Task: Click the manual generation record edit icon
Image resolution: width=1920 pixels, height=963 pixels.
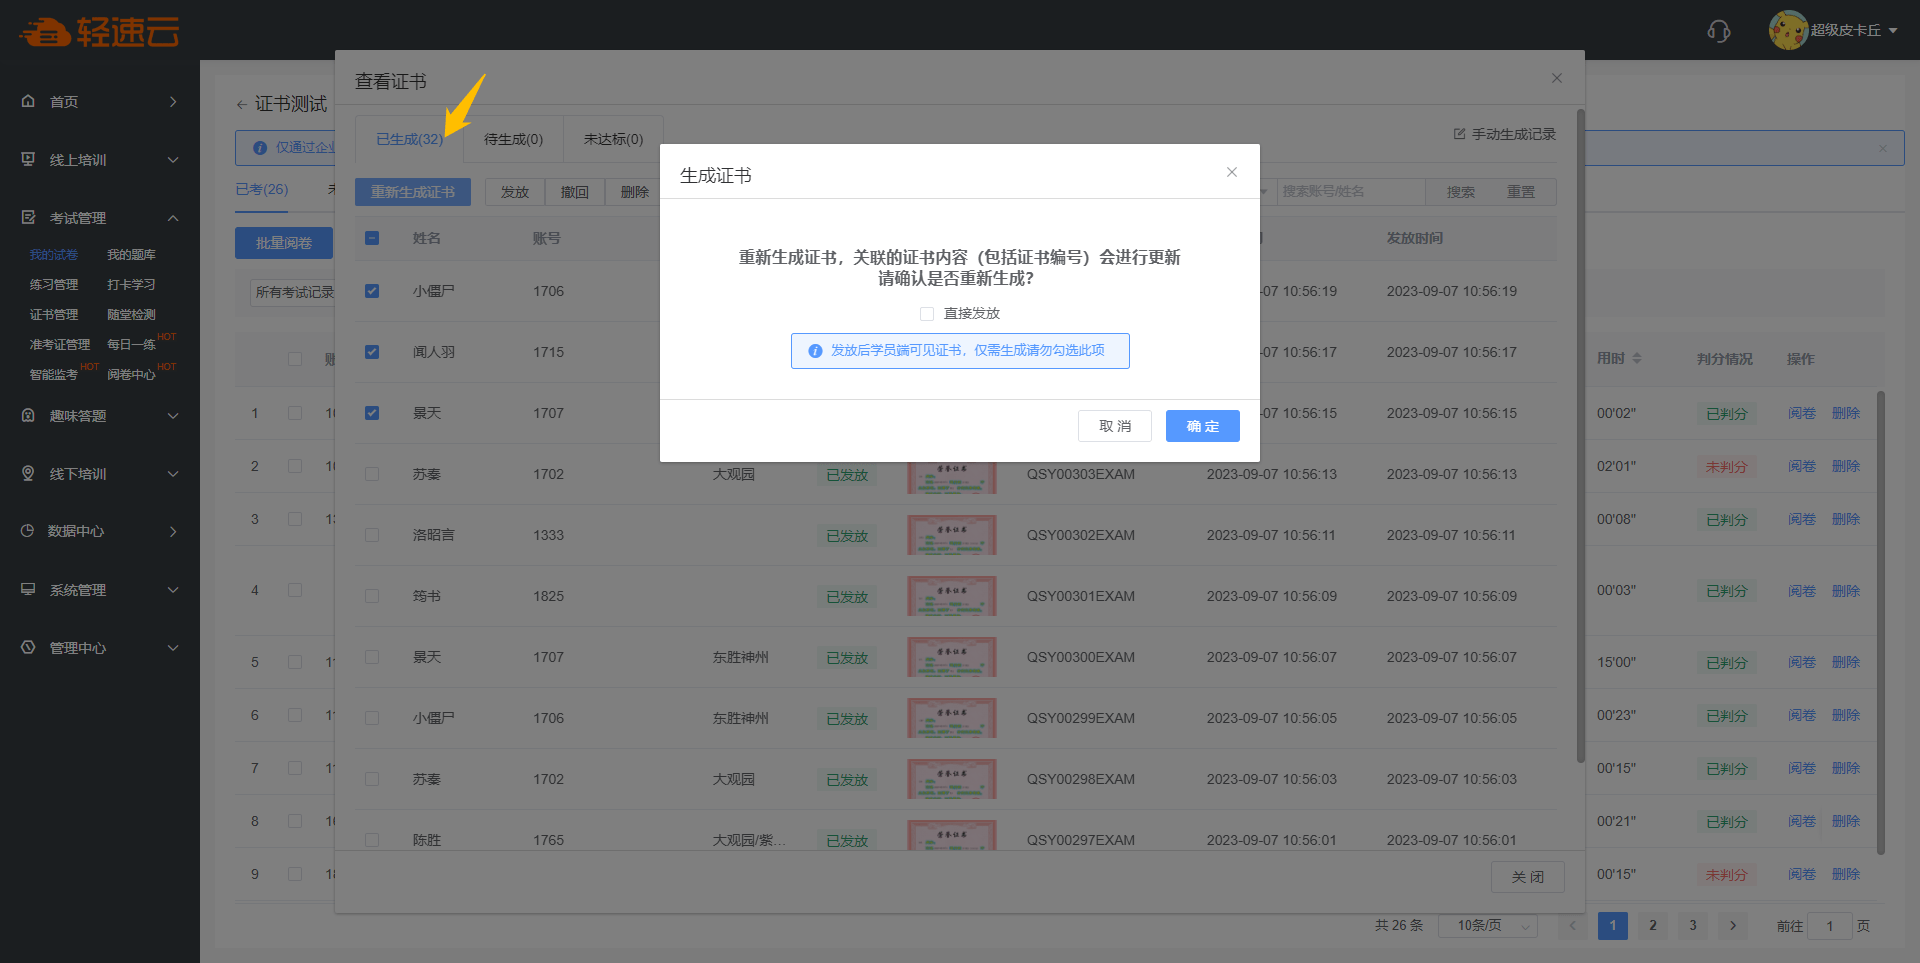Action: pyautogui.click(x=1459, y=134)
